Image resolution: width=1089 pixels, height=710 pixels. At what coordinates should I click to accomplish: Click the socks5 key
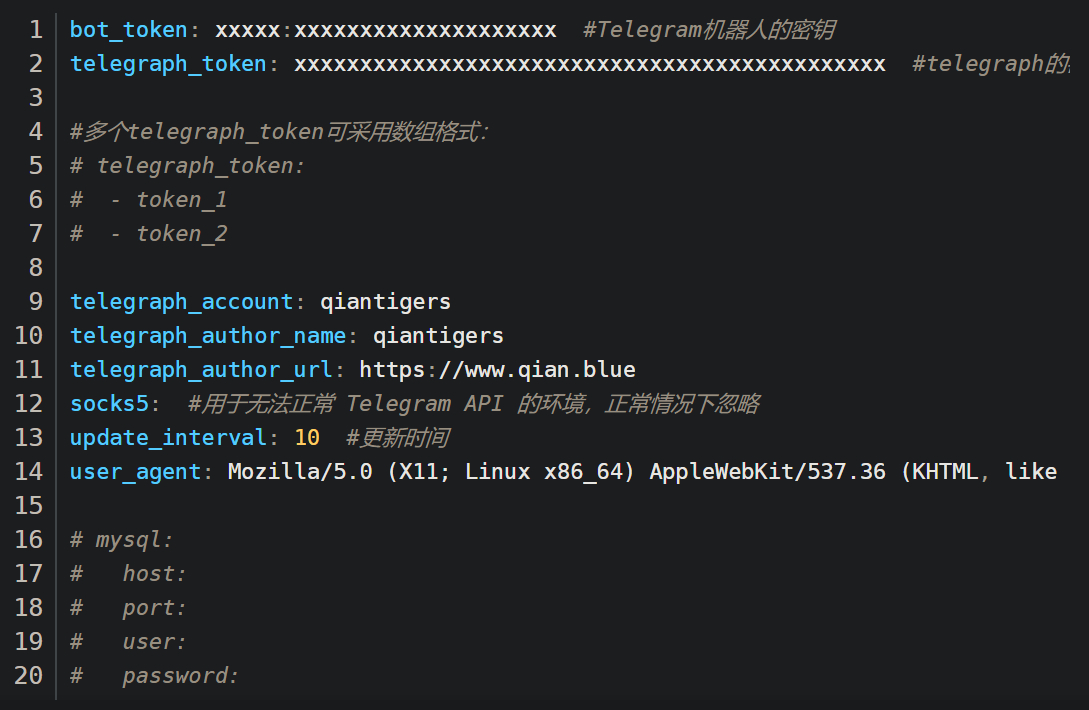pos(109,404)
